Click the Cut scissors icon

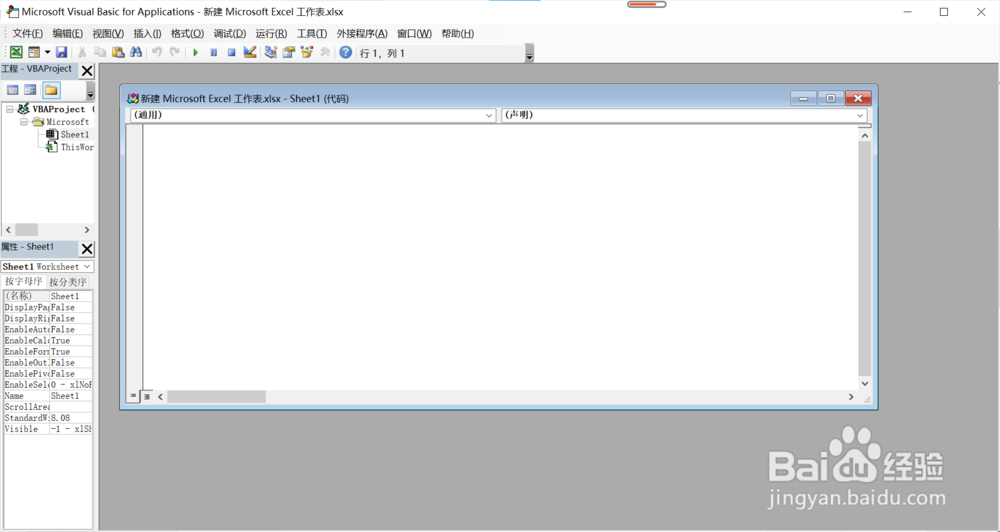82,52
